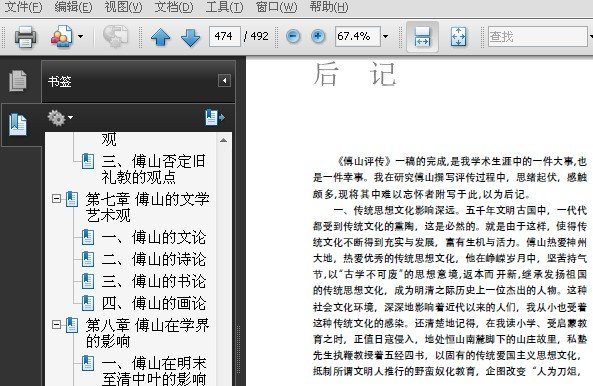Go to next page with down arrow

coord(190,37)
